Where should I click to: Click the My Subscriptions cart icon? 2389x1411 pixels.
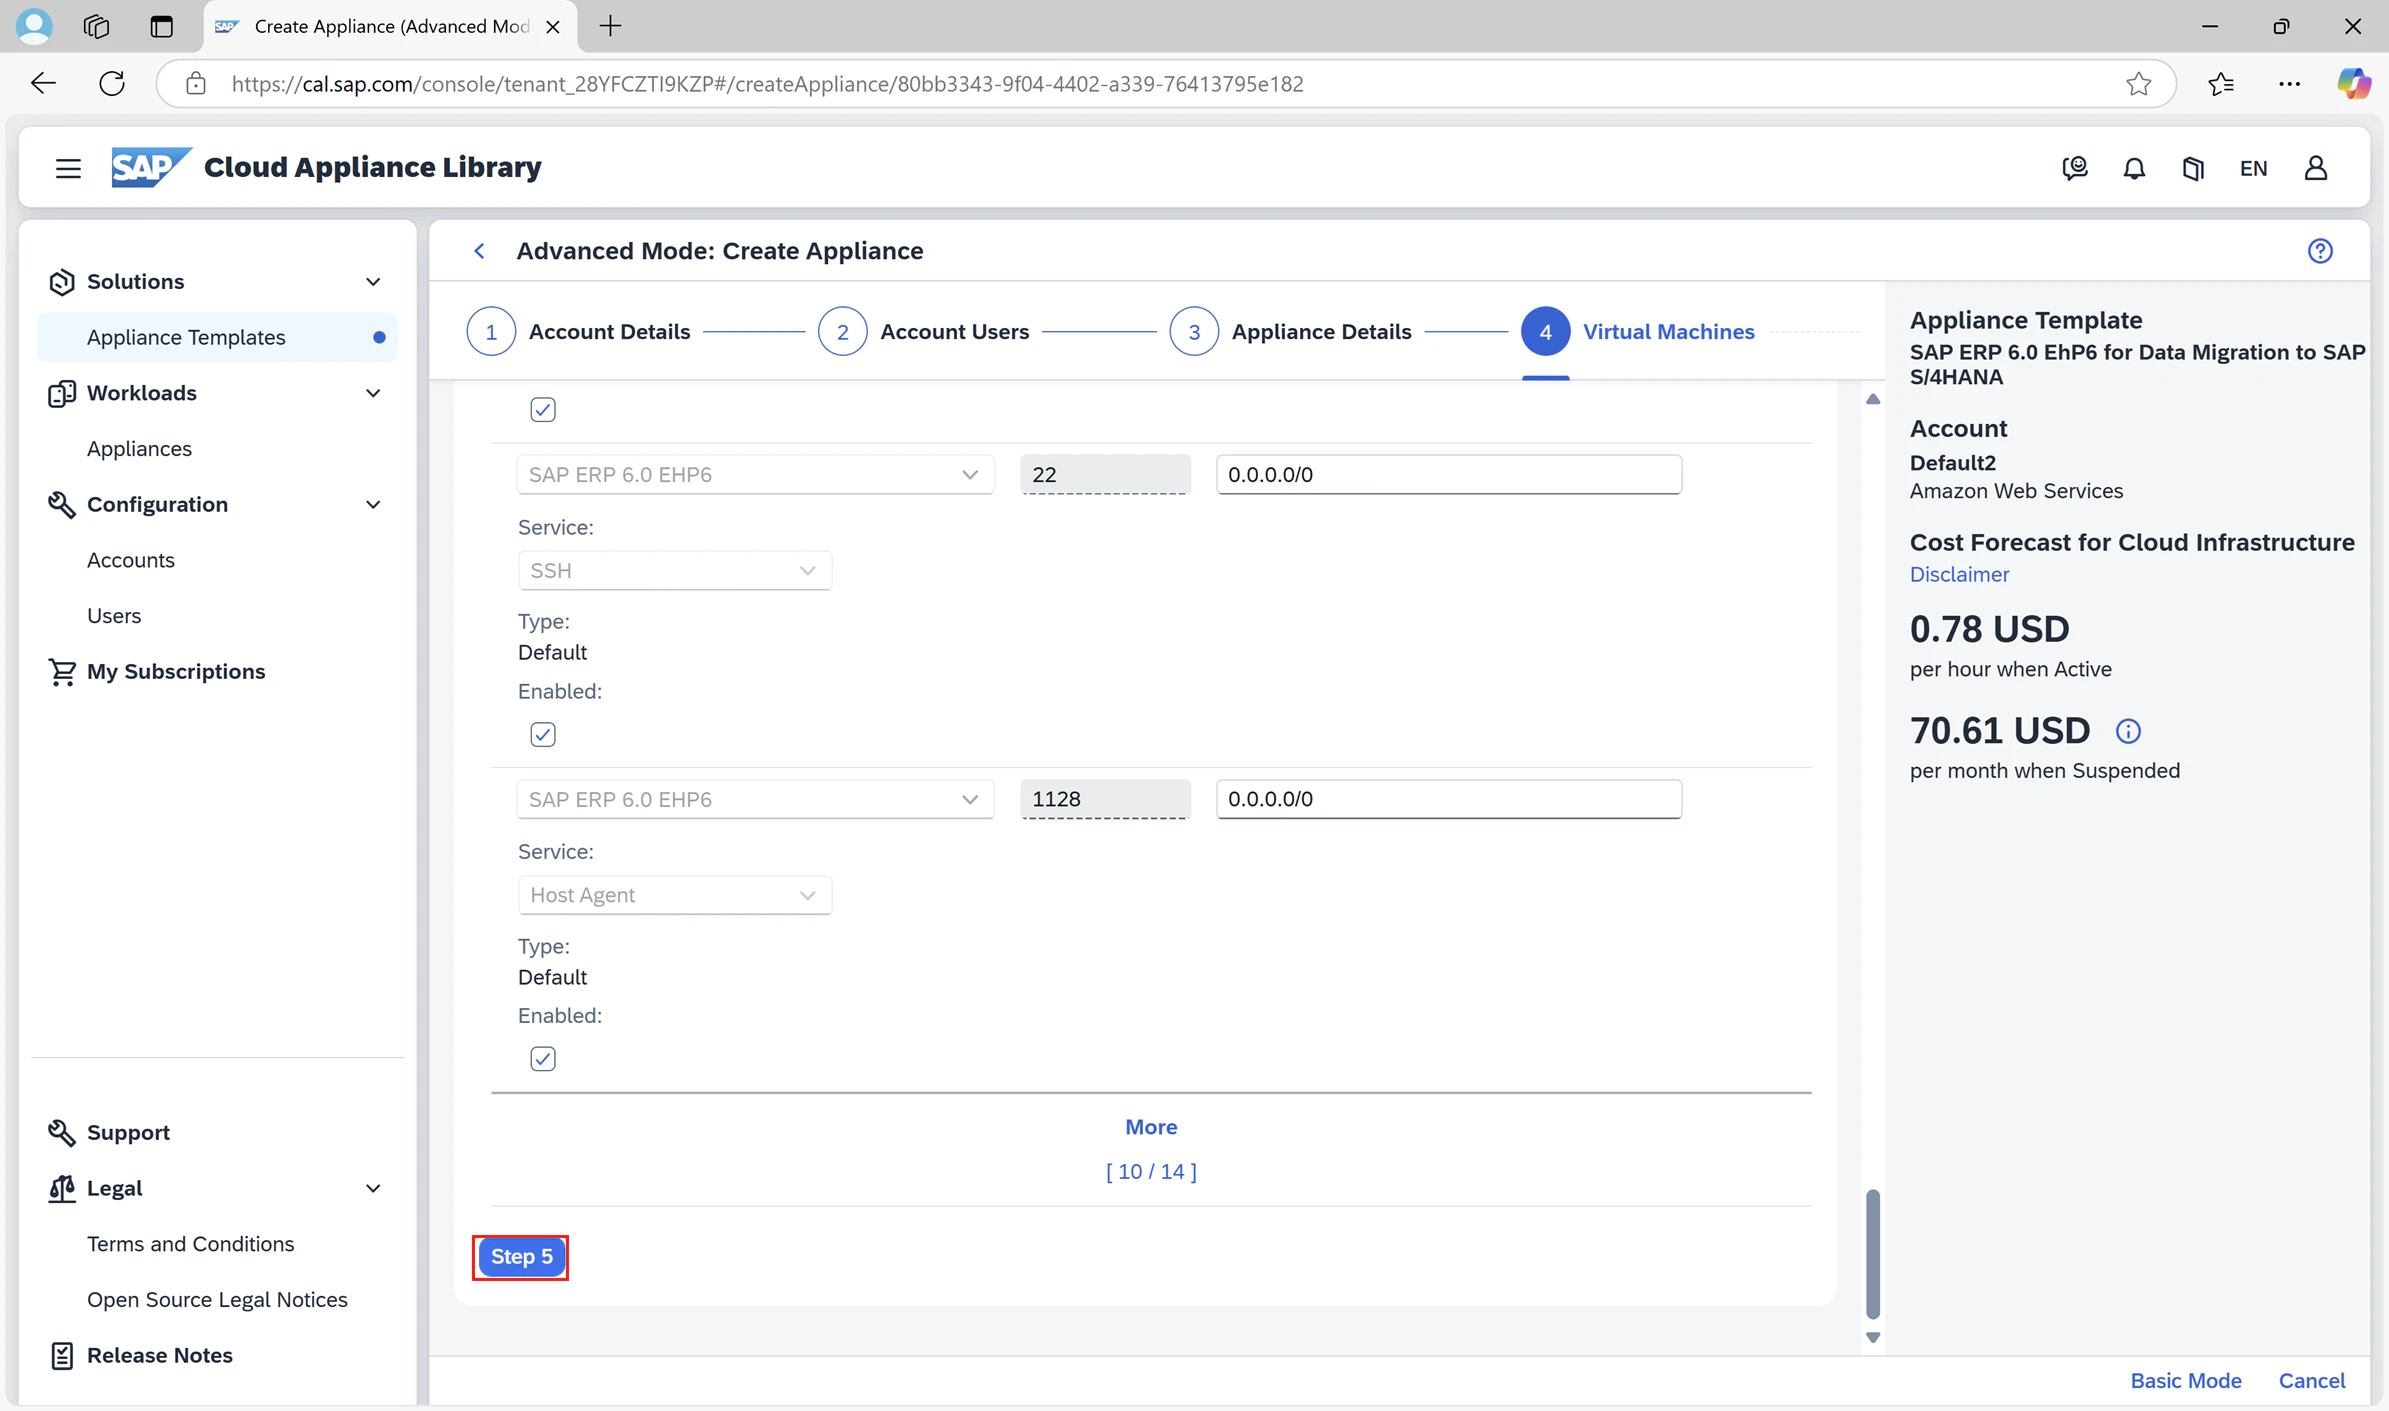pyautogui.click(x=62, y=672)
